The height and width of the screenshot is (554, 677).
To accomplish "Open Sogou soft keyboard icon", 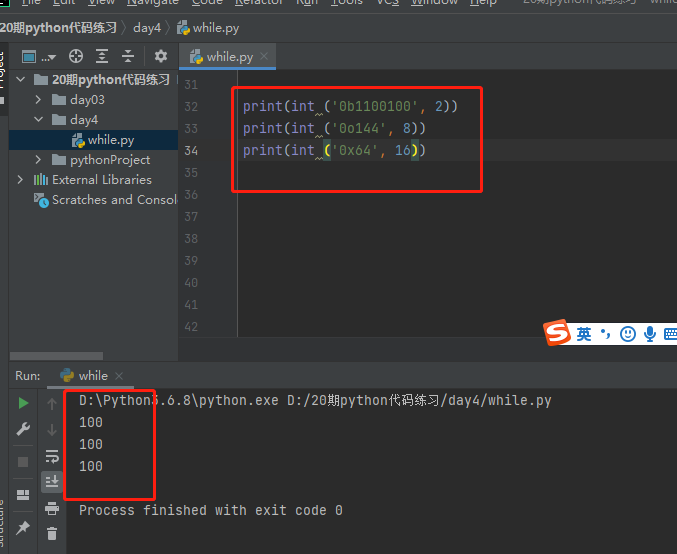I will coord(670,334).
